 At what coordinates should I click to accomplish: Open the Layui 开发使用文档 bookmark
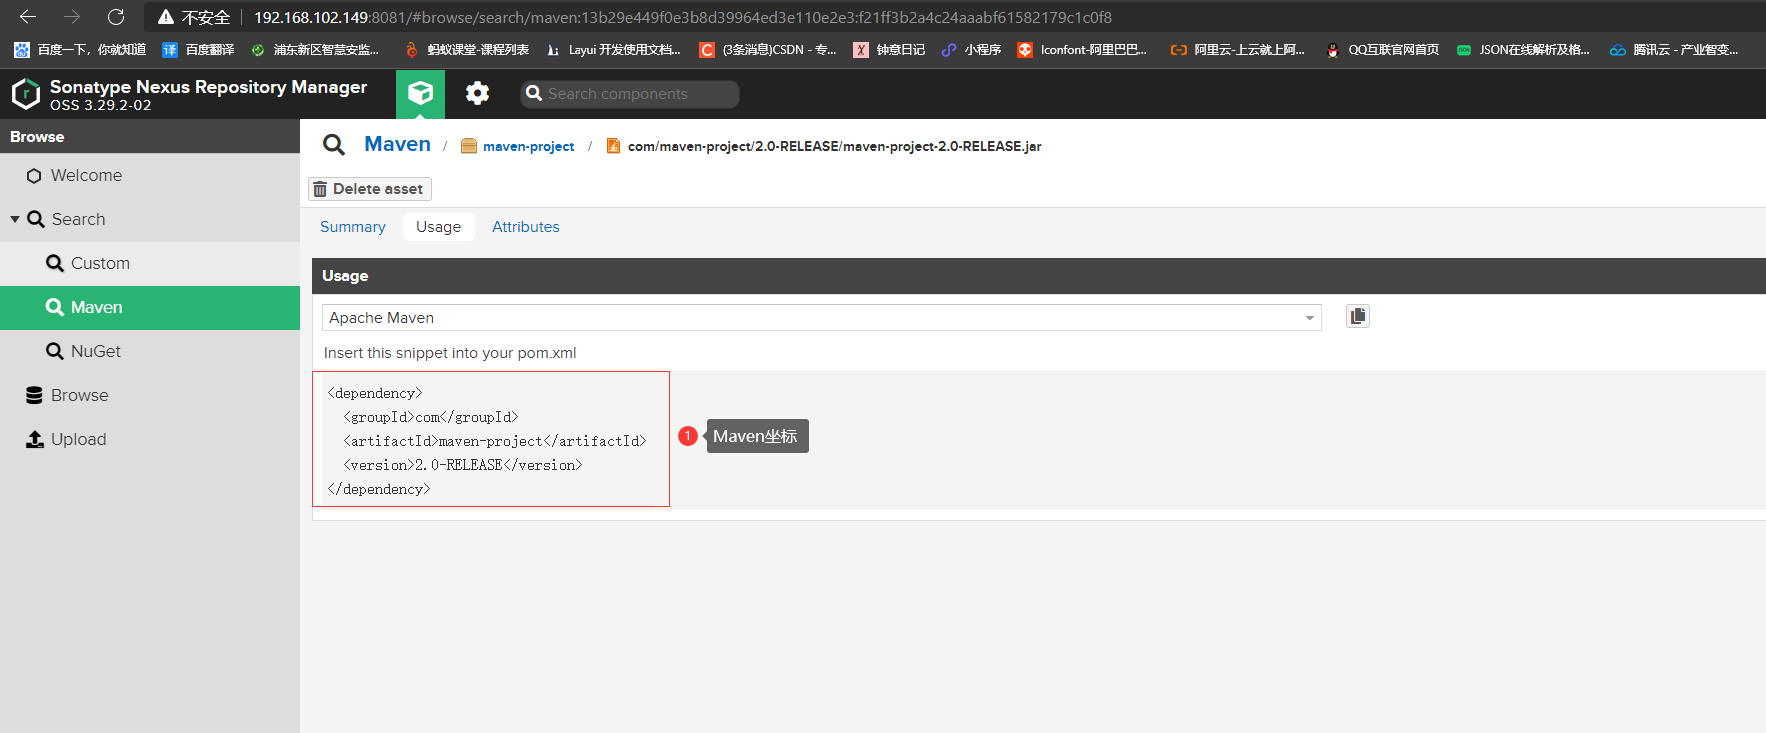pyautogui.click(x=613, y=49)
